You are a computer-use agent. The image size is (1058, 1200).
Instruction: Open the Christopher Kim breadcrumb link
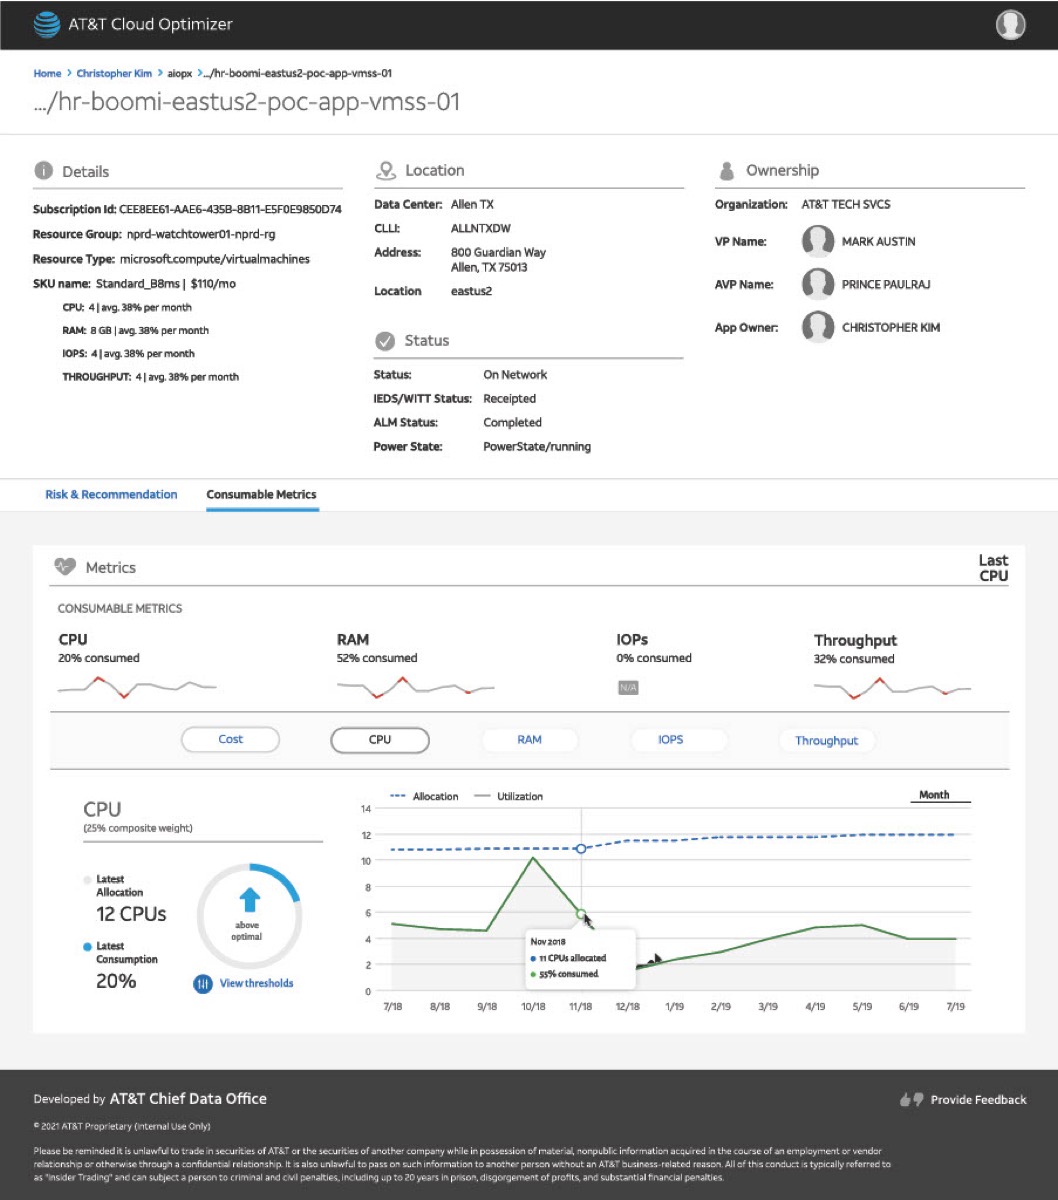pyautogui.click(x=114, y=74)
